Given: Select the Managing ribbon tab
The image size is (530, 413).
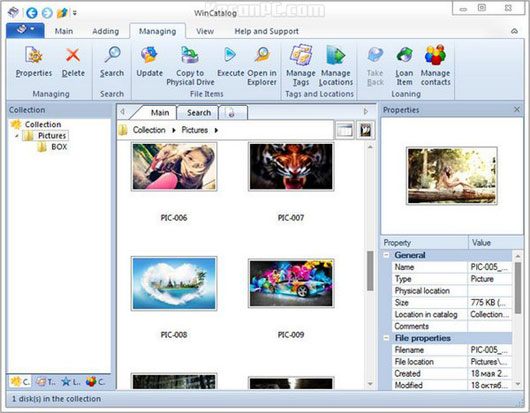Looking at the screenshot, I should click(158, 31).
